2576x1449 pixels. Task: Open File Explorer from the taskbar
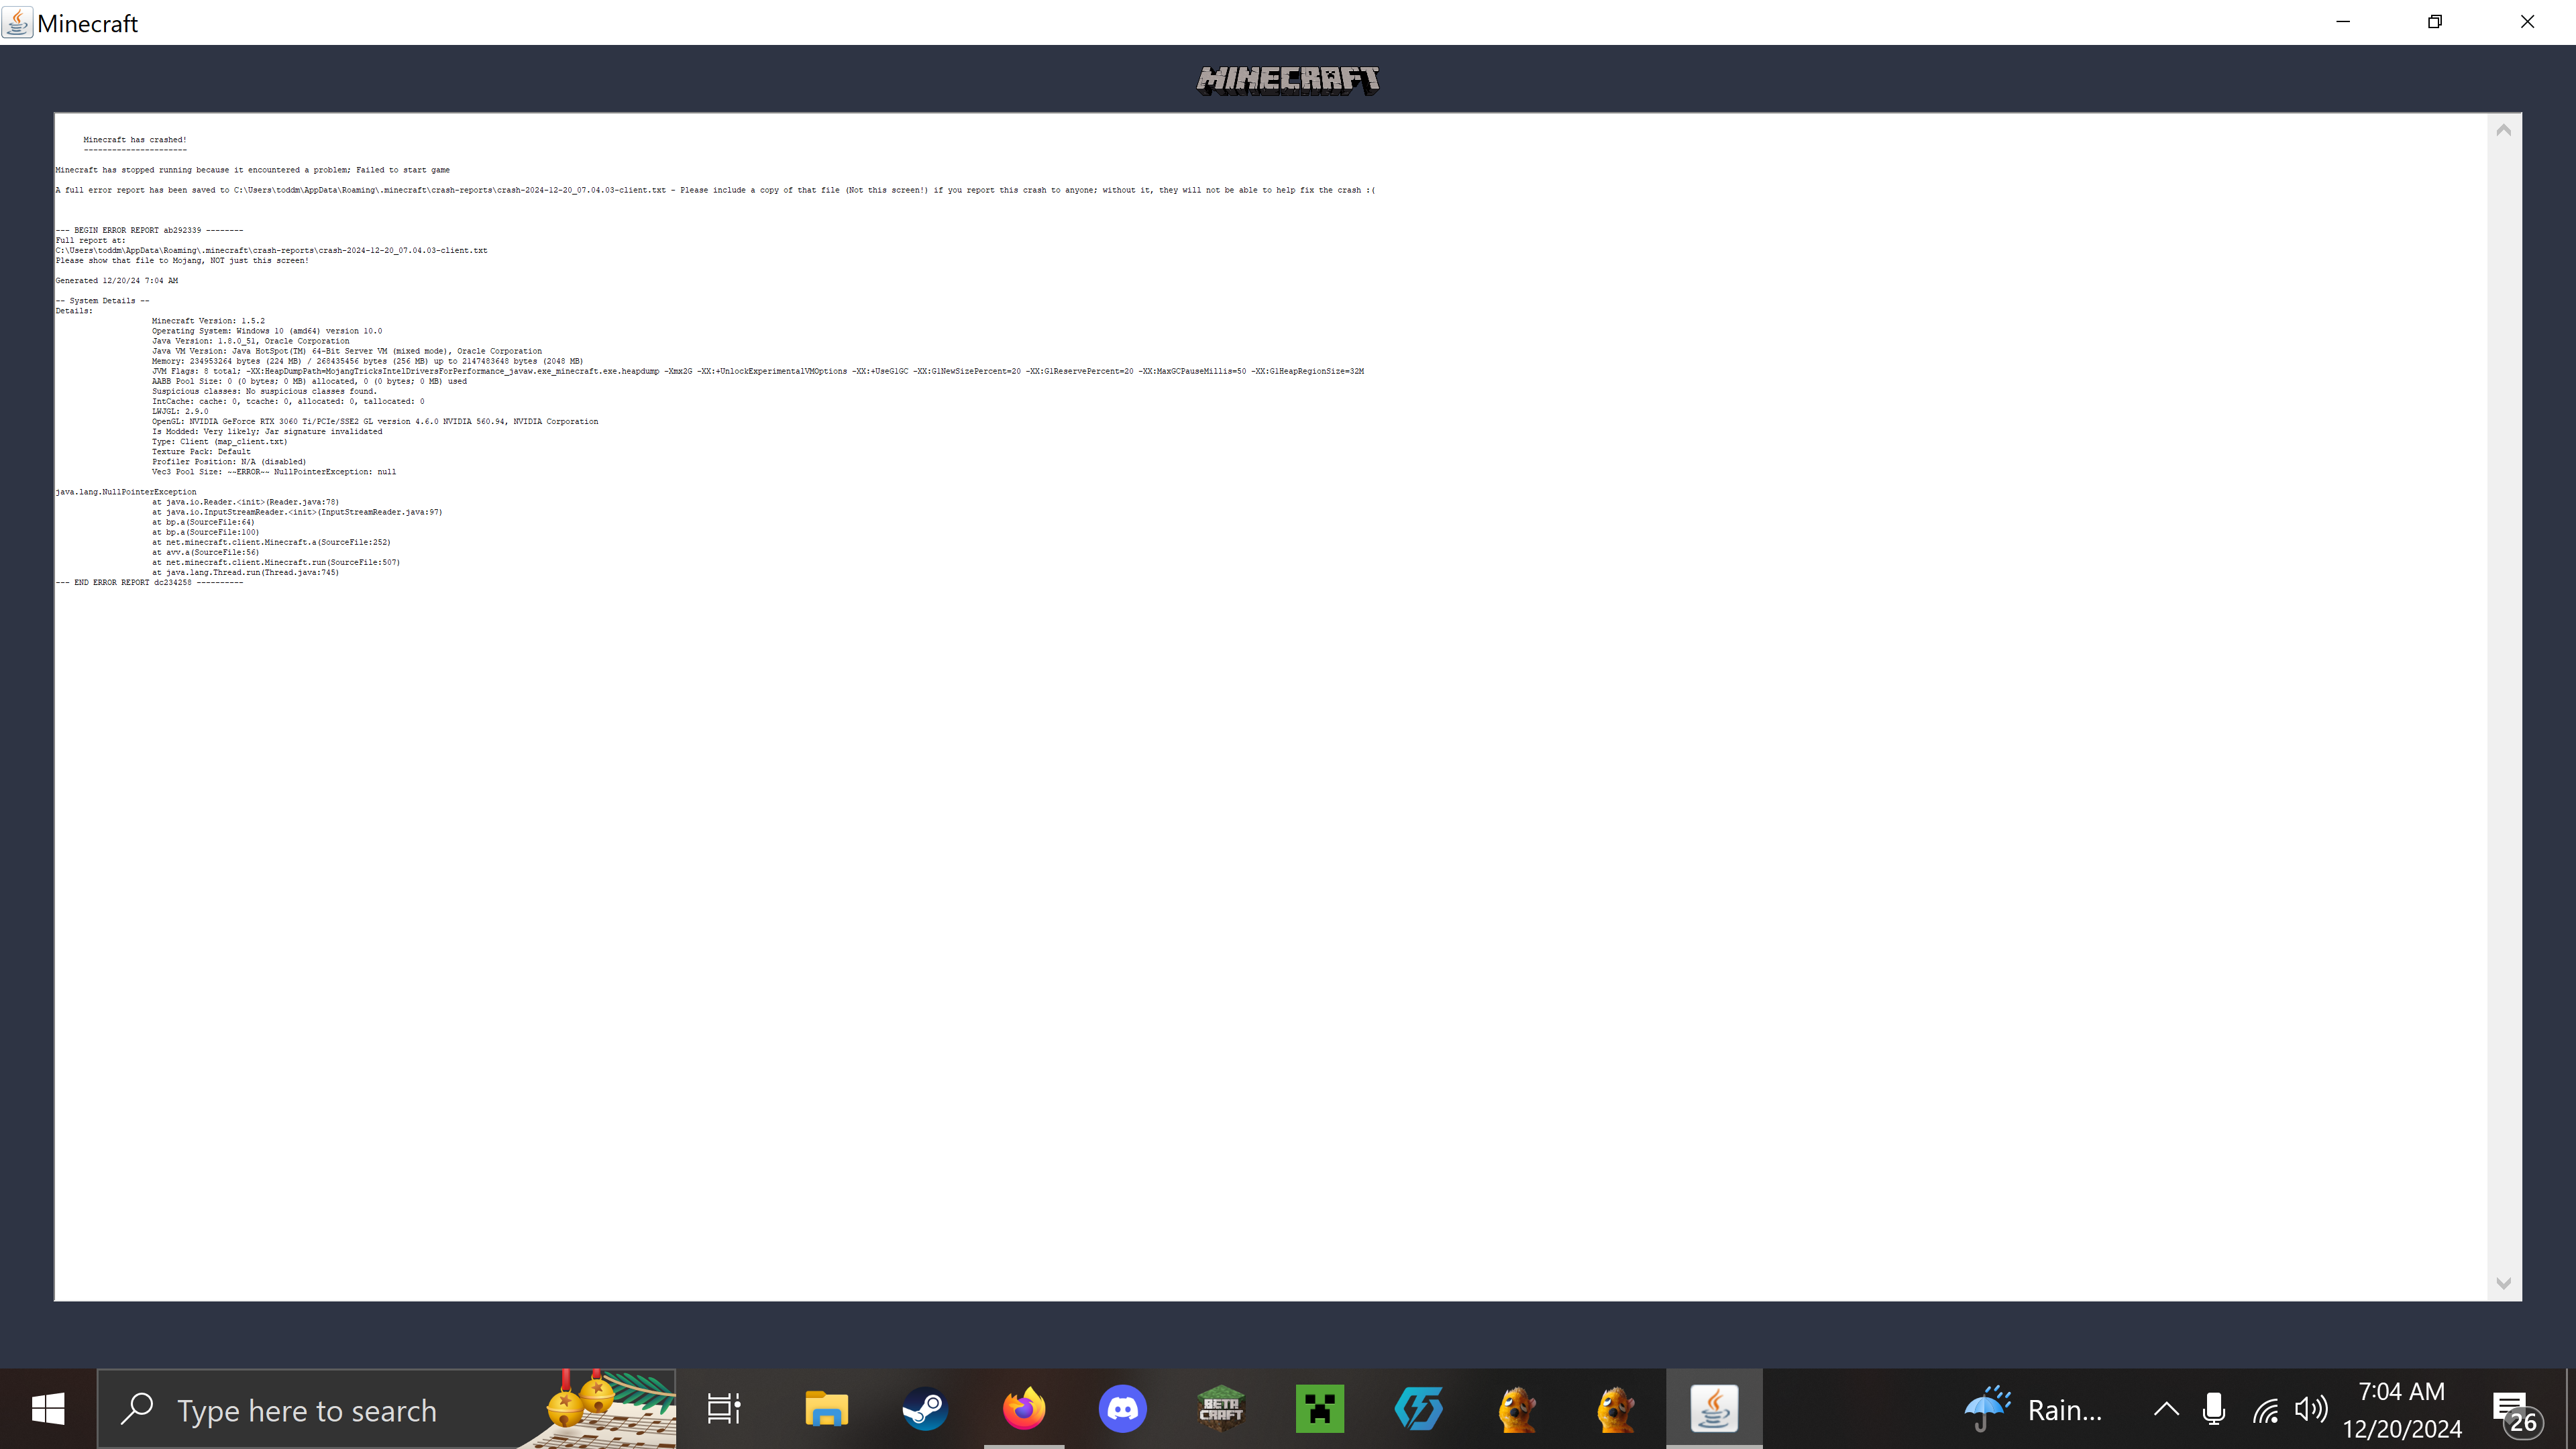click(826, 1408)
